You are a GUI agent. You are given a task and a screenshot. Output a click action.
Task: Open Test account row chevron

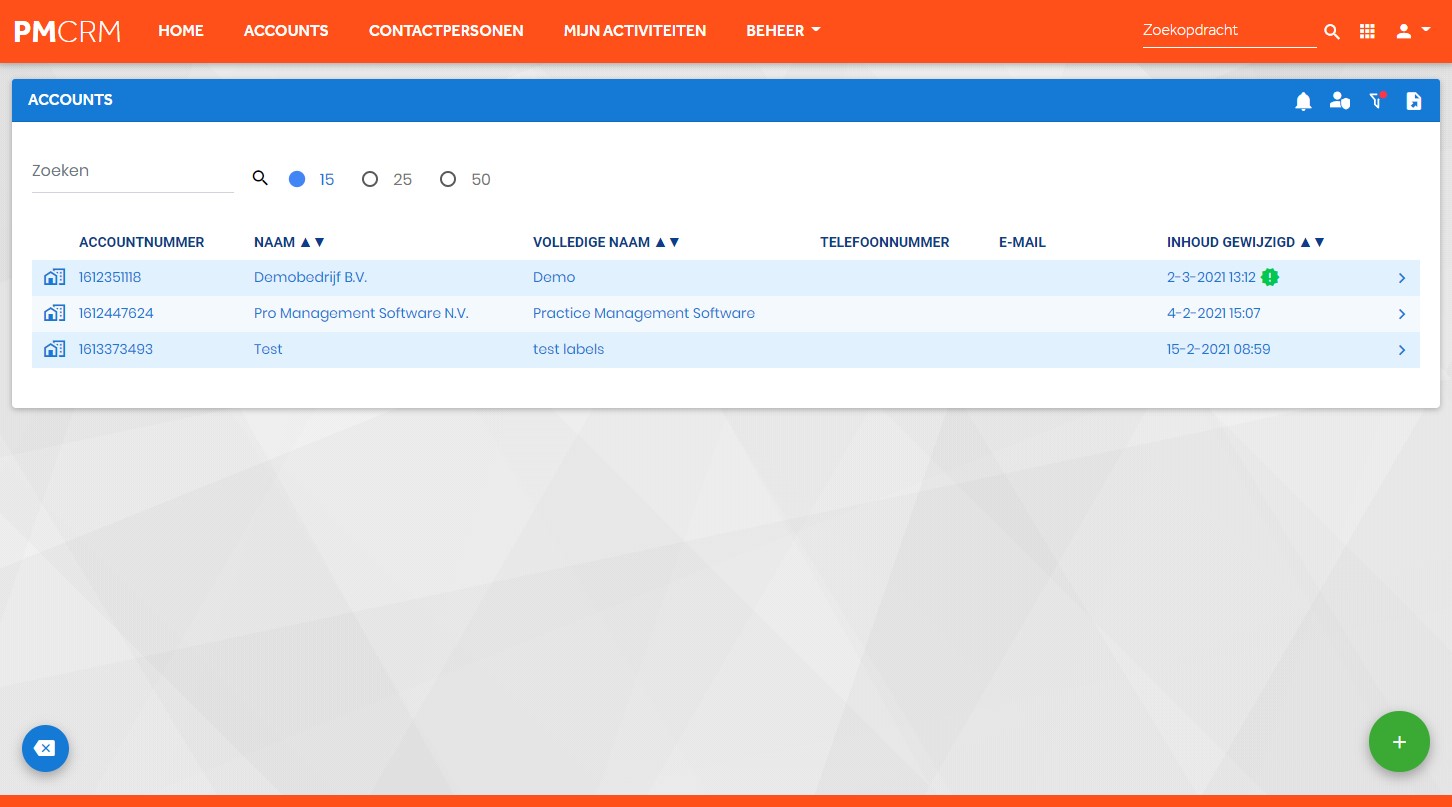(1402, 350)
